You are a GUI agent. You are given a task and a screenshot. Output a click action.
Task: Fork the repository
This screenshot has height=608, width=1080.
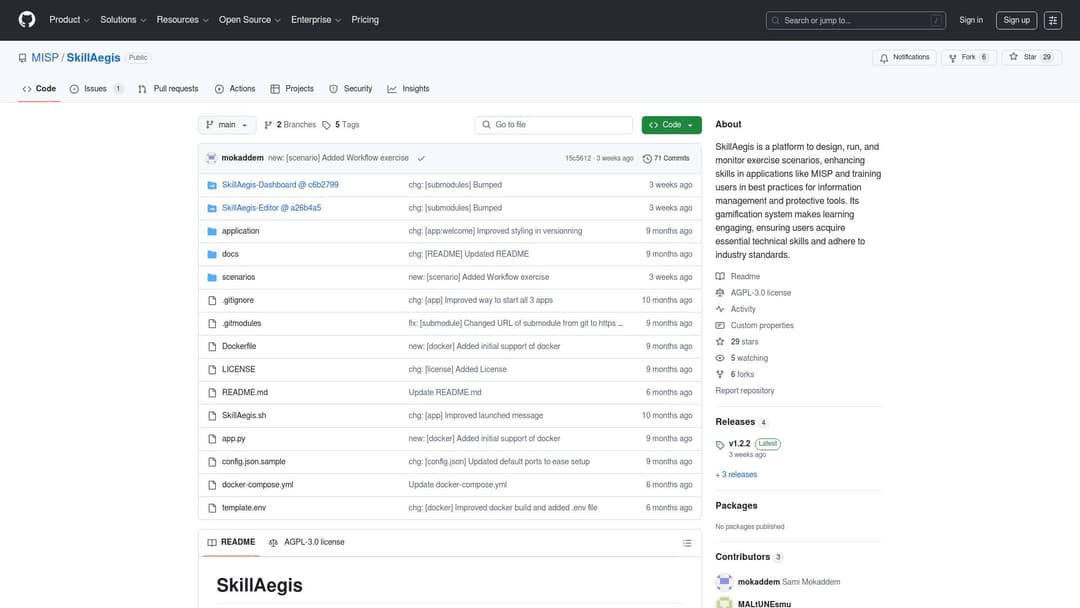(968, 58)
